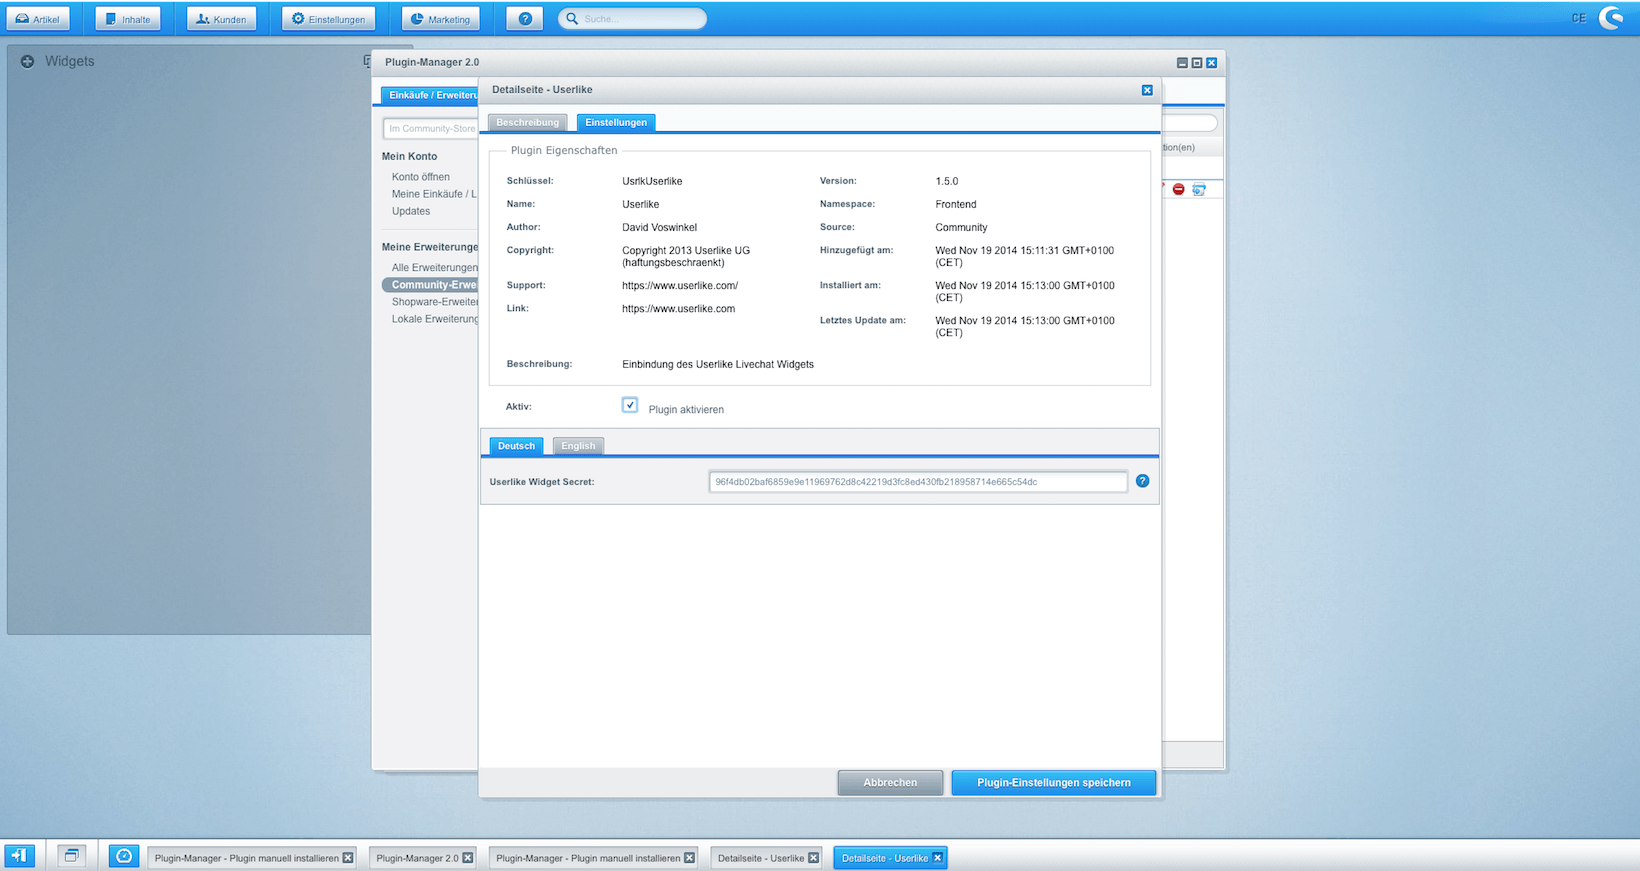Click the red uninstall icon in plugin row
Viewport: 1640px width, 871px height.
click(1179, 189)
